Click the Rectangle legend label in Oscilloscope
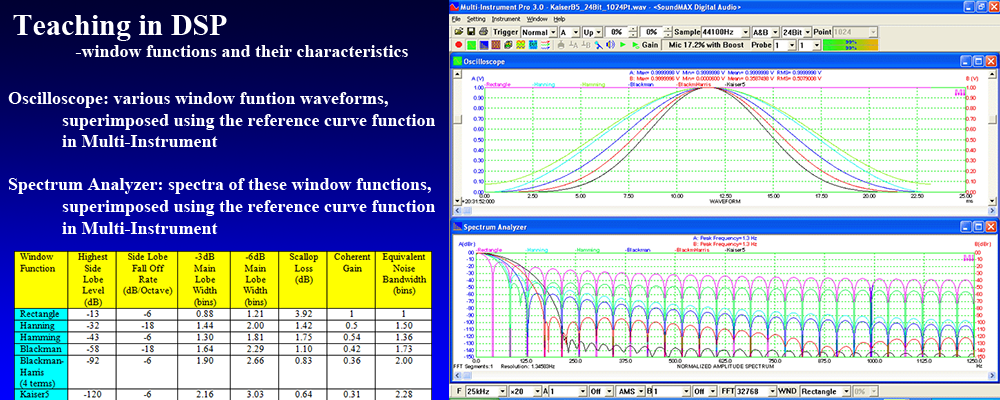 (497, 84)
